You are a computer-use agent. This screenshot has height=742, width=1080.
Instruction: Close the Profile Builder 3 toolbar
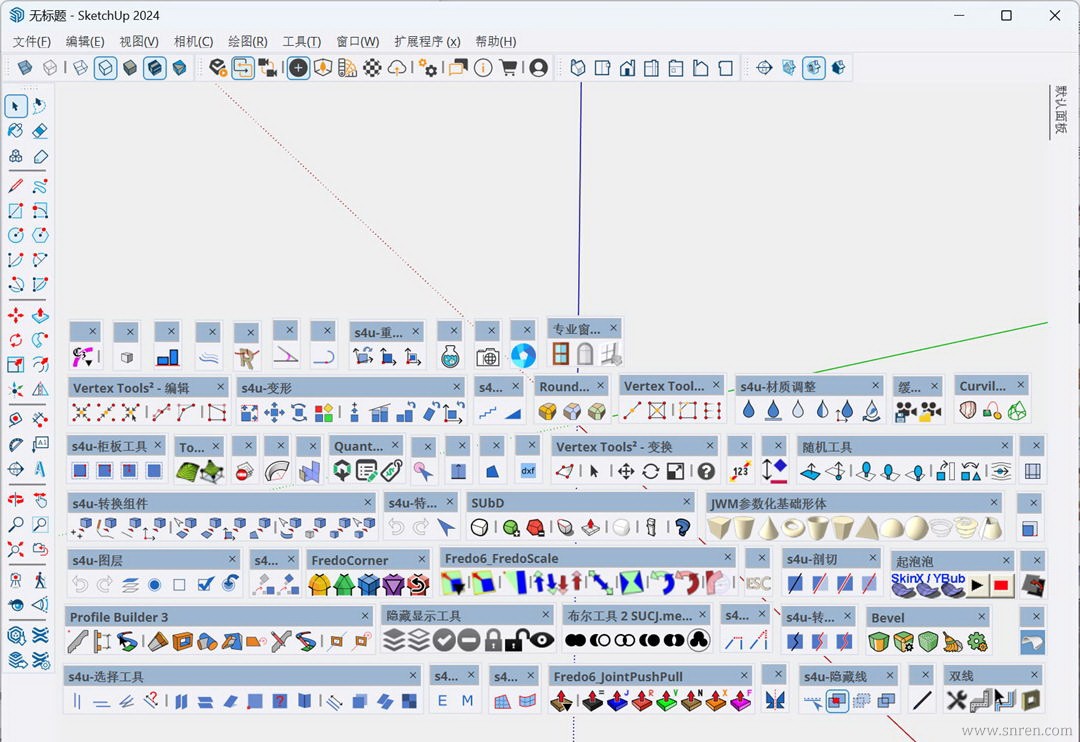pyautogui.click(x=364, y=615)
